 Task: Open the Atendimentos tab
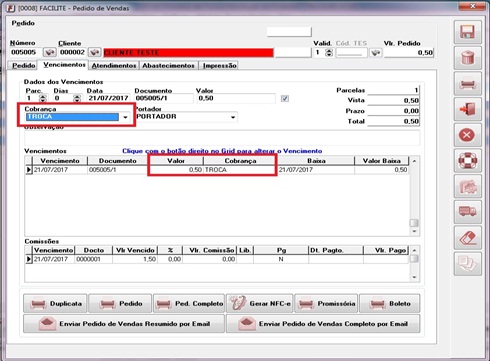click(114, 66)
